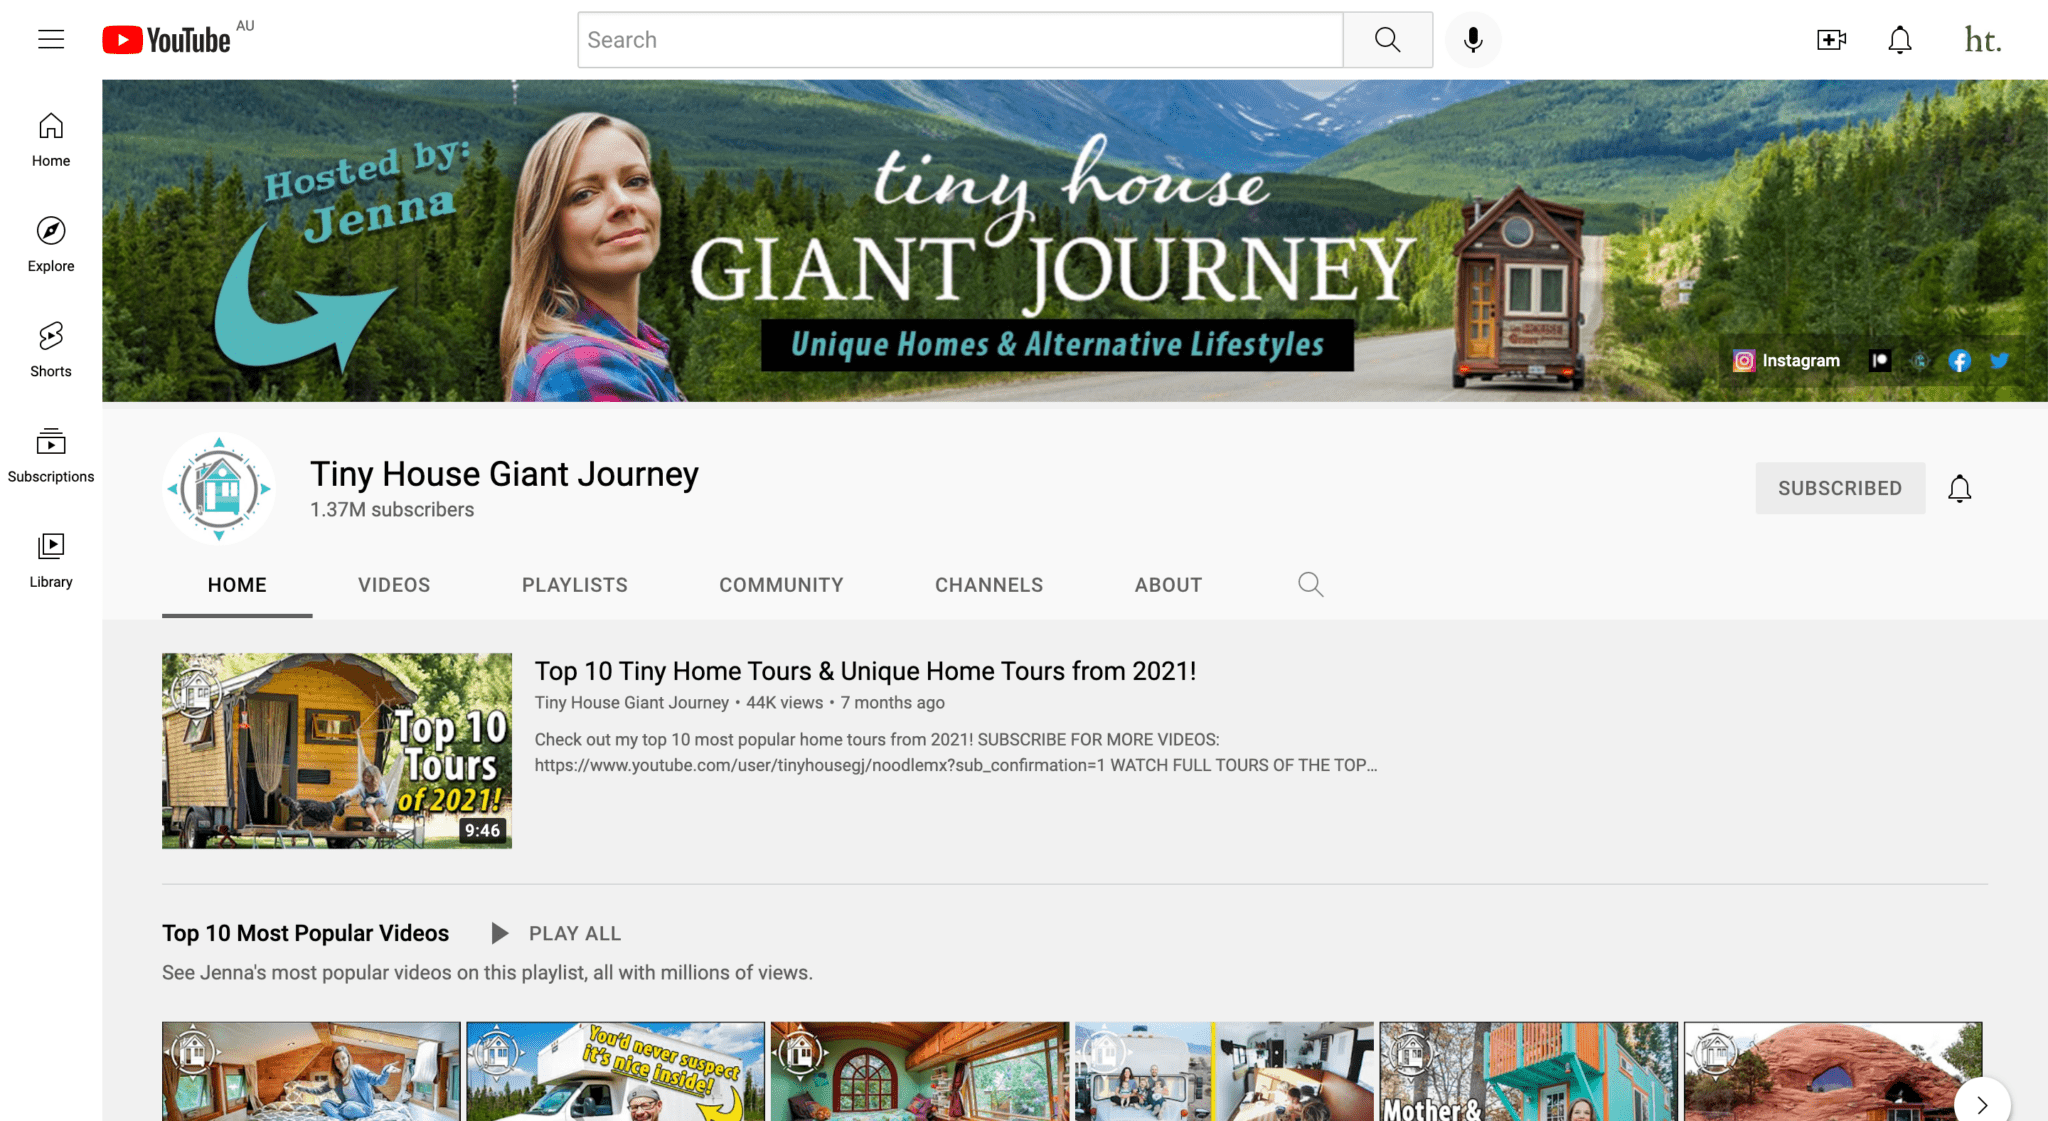Open Shorts in sidebar

pyautogui.click(x=51, y=350)
